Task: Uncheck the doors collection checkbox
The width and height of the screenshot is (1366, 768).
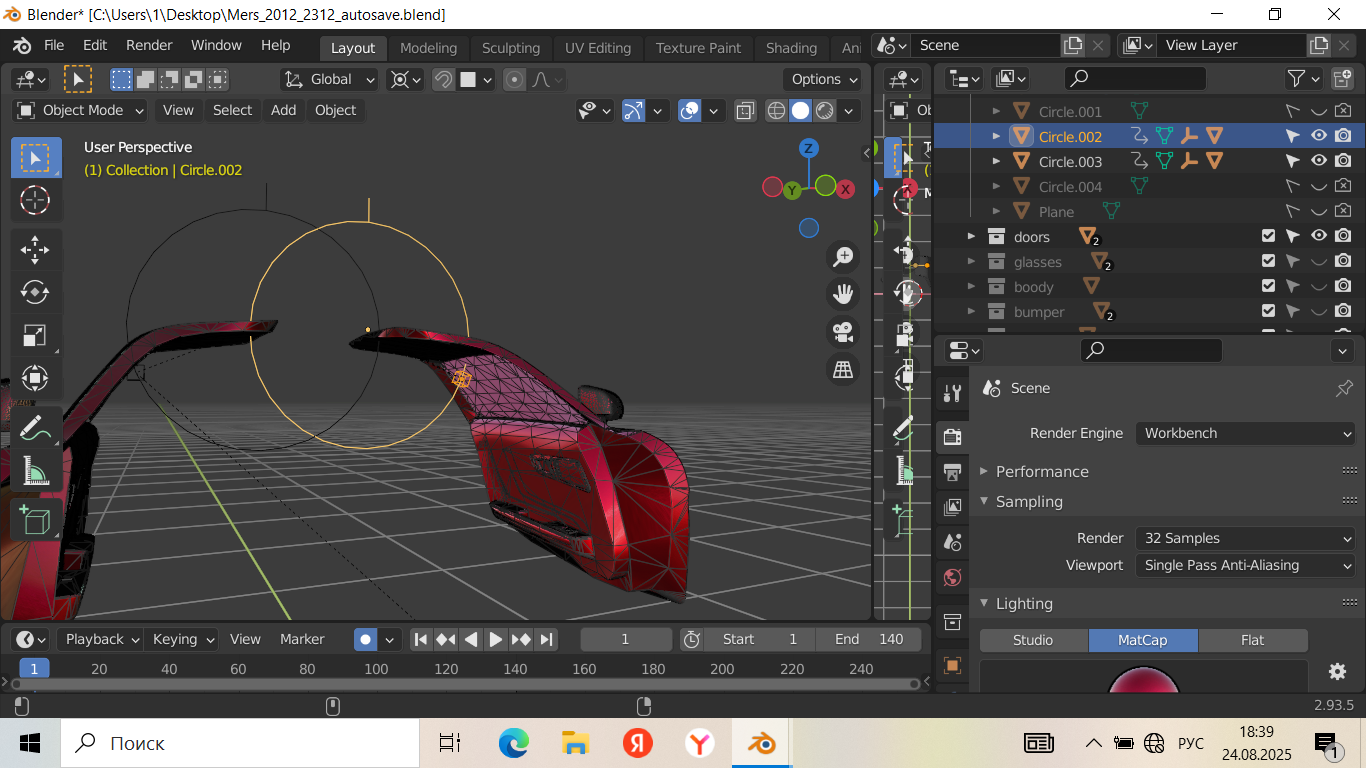Action: 1268,236
